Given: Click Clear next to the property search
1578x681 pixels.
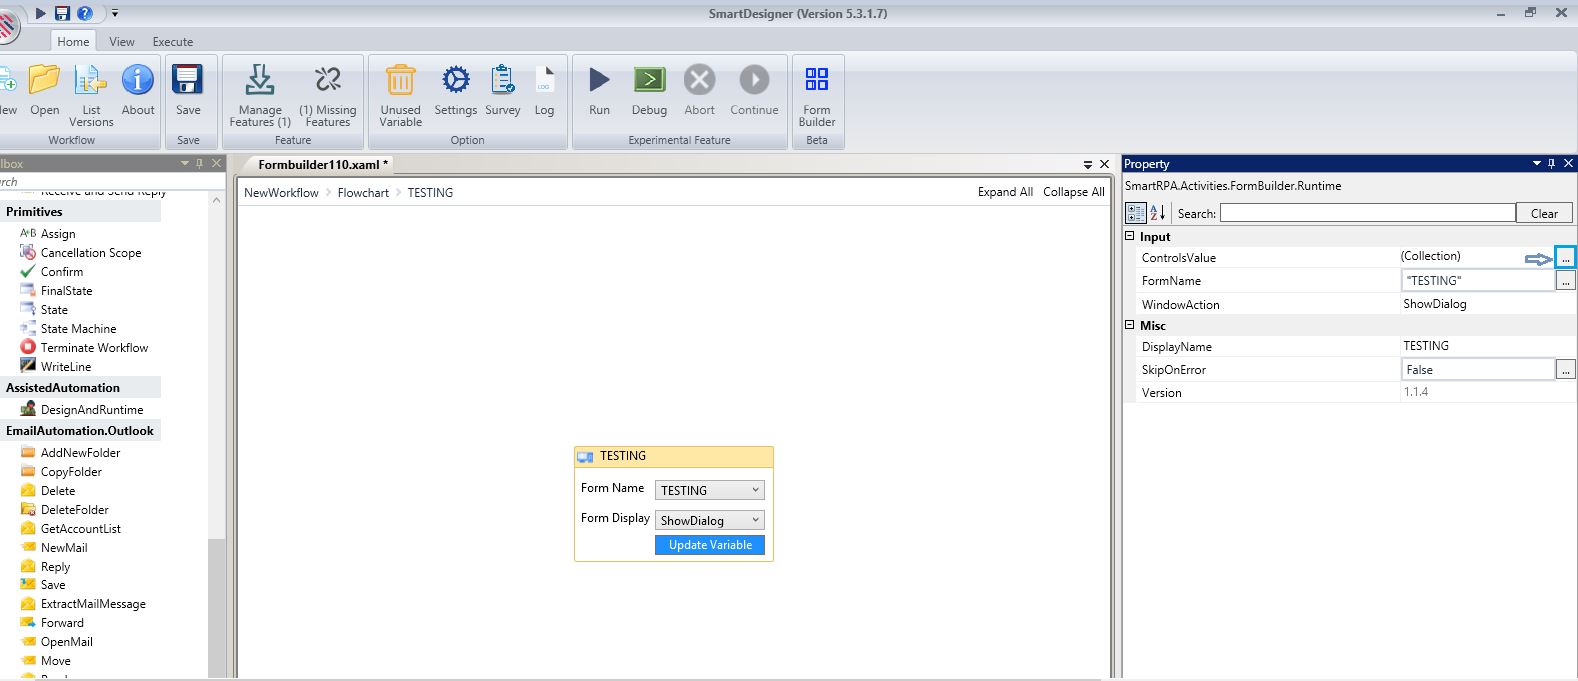Looking at the screenshot, I should click(x=1543, y=213).
